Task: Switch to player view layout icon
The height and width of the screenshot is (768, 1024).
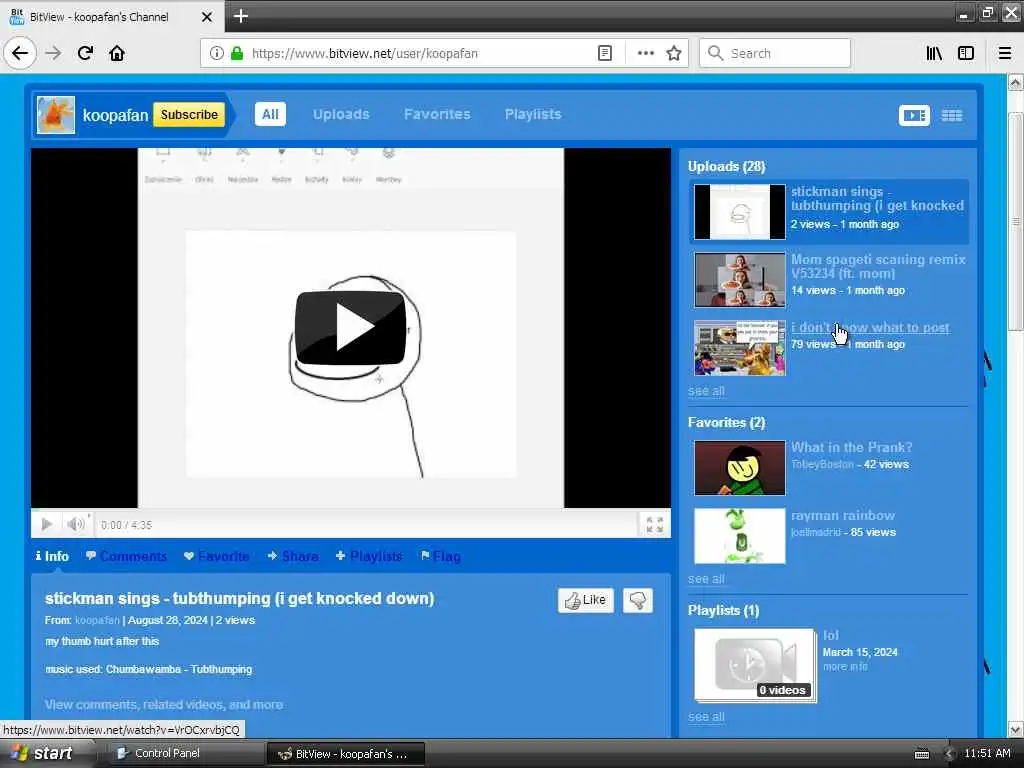Action: (914, 116)
